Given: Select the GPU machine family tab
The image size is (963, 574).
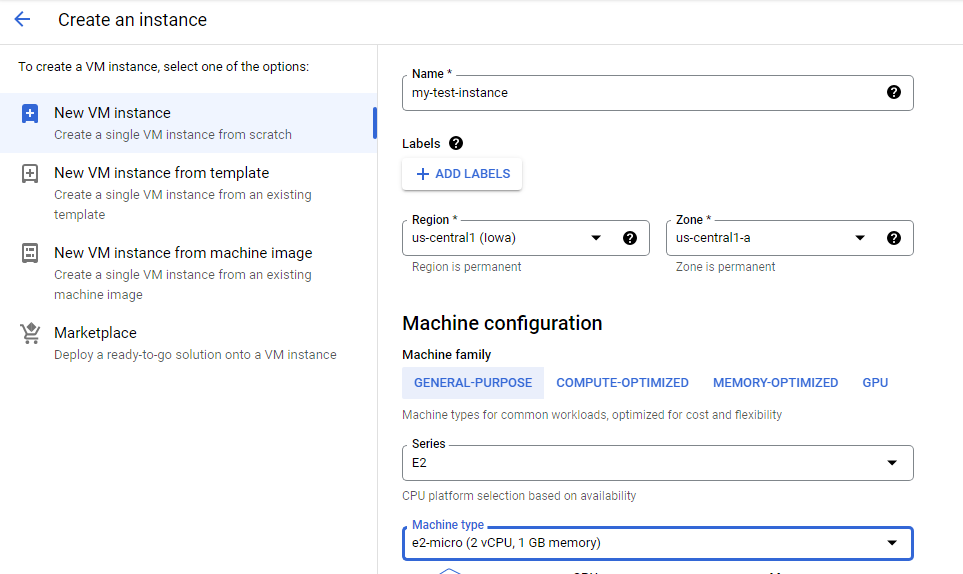Looking at the screenshot, I should coord(875,383).
